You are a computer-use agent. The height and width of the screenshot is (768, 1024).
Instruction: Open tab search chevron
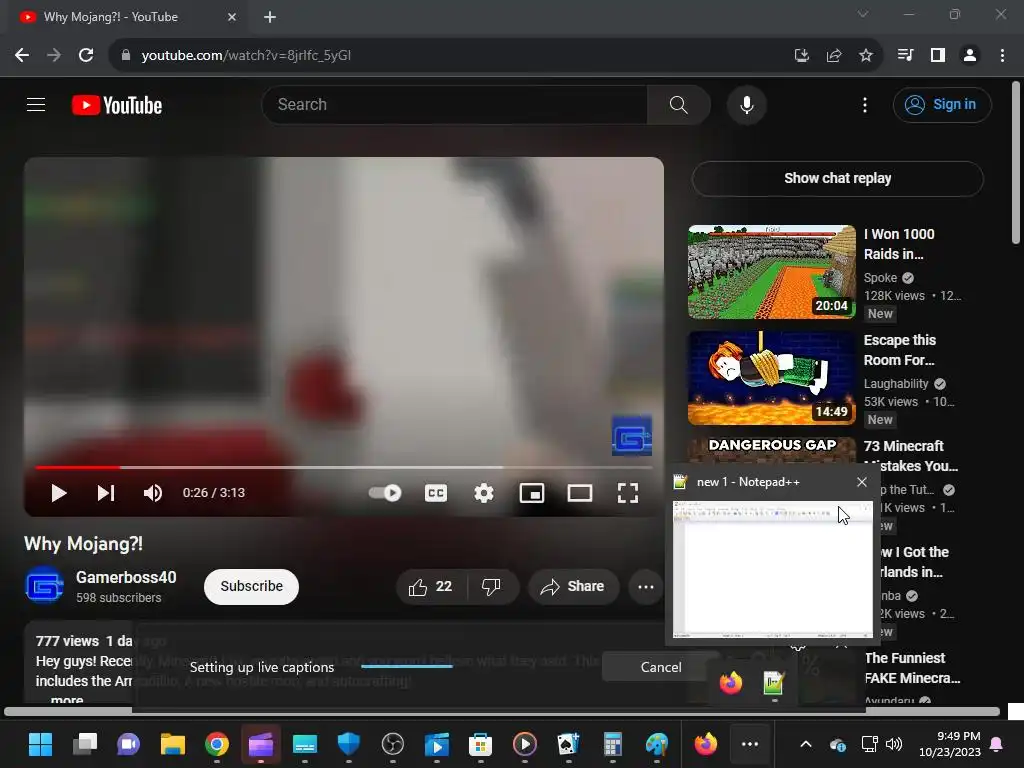click(863, 14)
